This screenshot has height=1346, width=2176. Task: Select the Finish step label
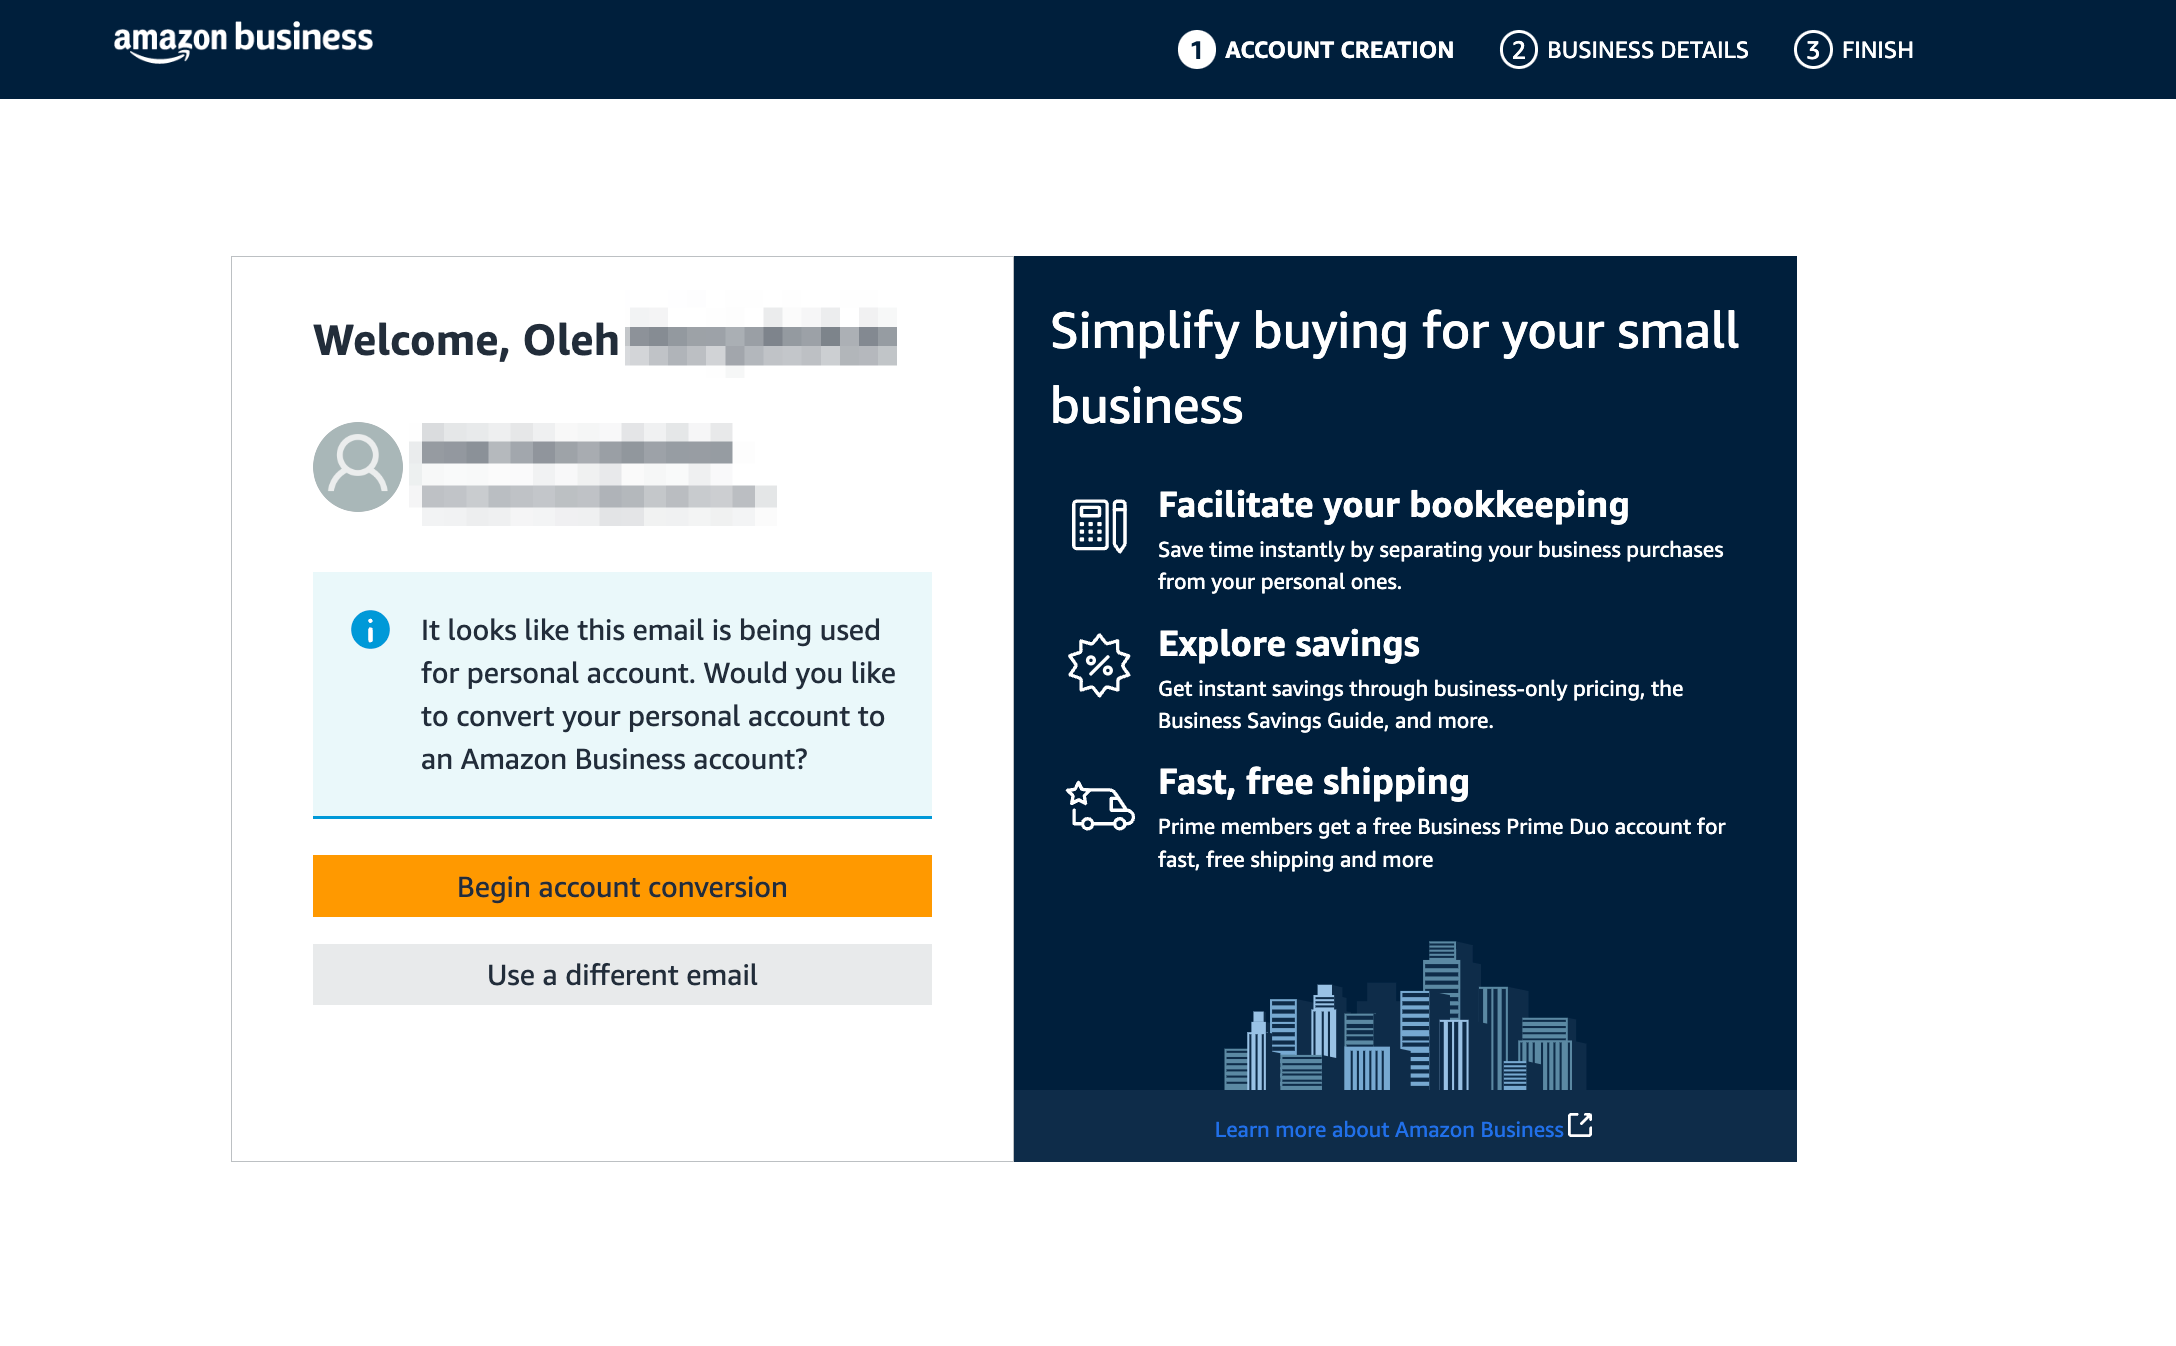coord(1877,50)
